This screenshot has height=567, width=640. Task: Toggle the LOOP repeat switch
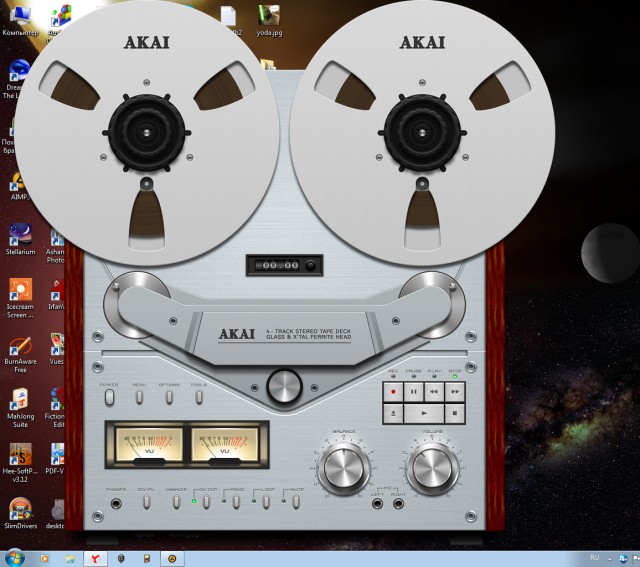[x=266, y=502]
